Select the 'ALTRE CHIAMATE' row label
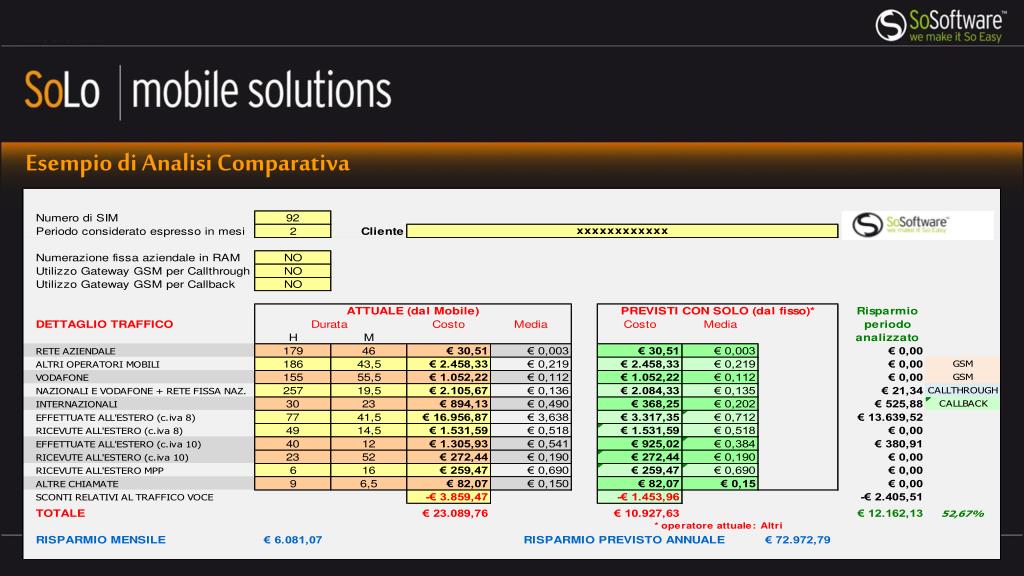Image resolution: width=1024 pixels, height=576 pixels. (77, 484)
